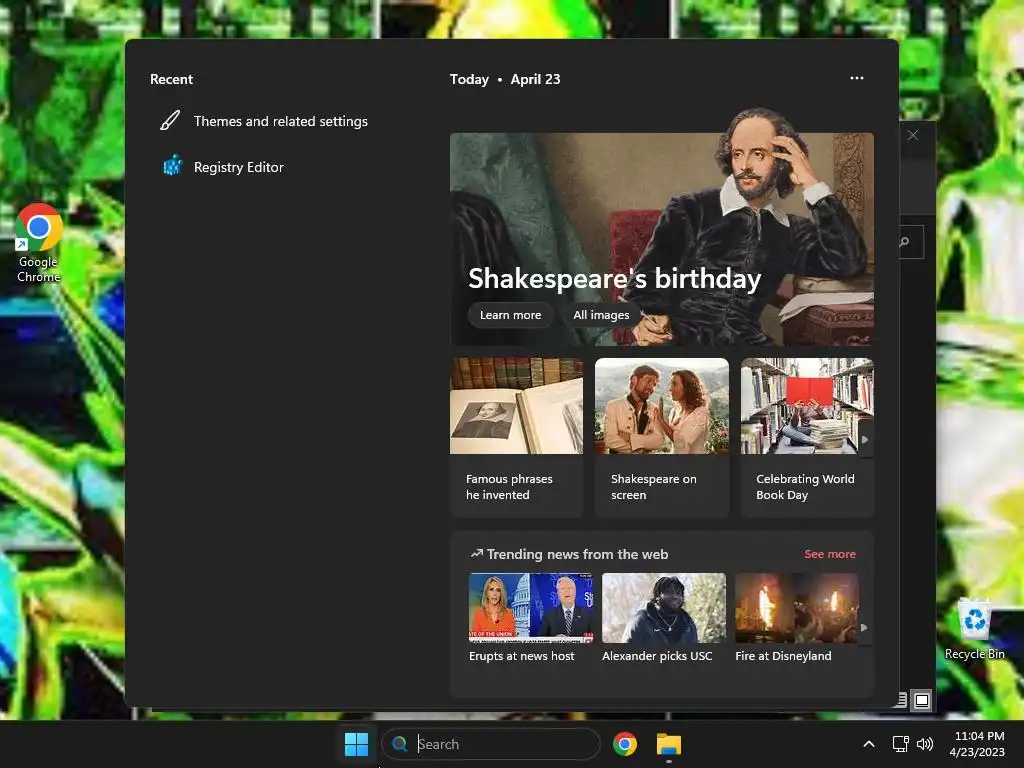Switch background window to details view

coord(902,700)
